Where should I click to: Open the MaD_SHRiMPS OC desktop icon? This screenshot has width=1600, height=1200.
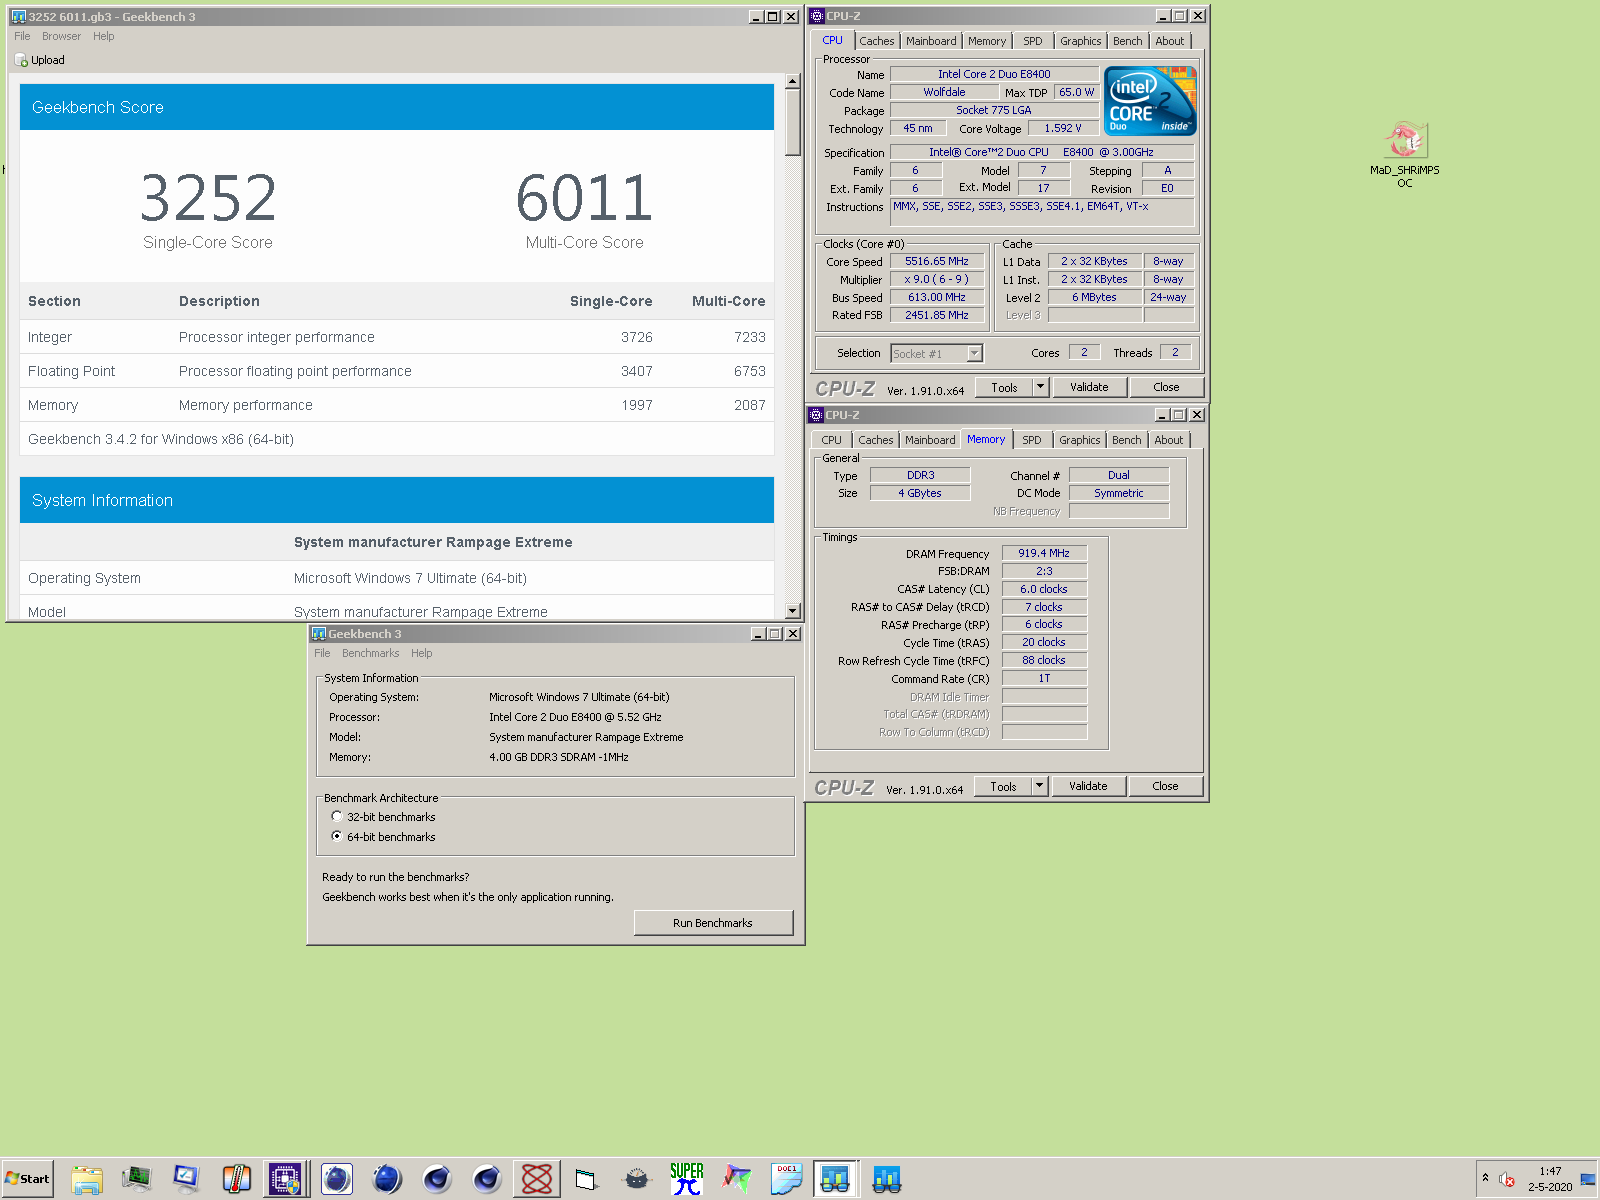[x=1405, y=154]
